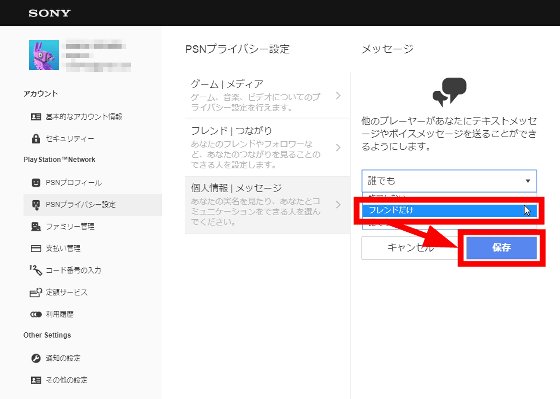
Task: Open 通知の設定 under Other Settings
Action: (63, 358)
